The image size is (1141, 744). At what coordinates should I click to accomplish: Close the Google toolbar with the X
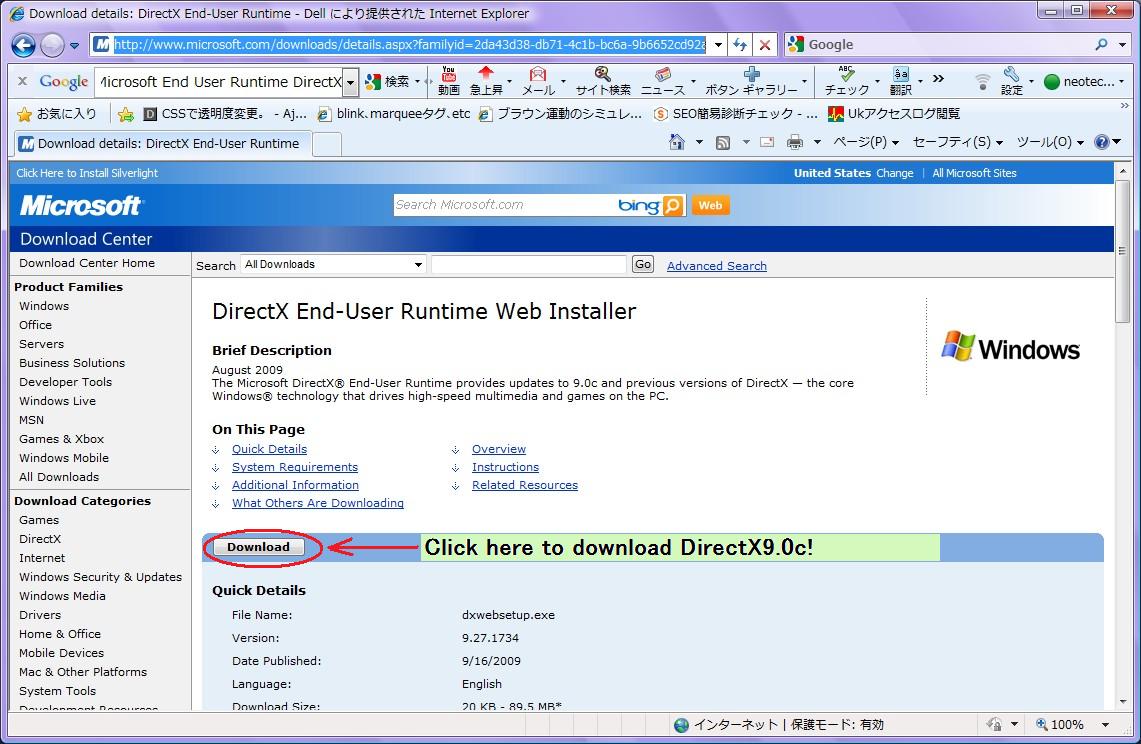23,81
